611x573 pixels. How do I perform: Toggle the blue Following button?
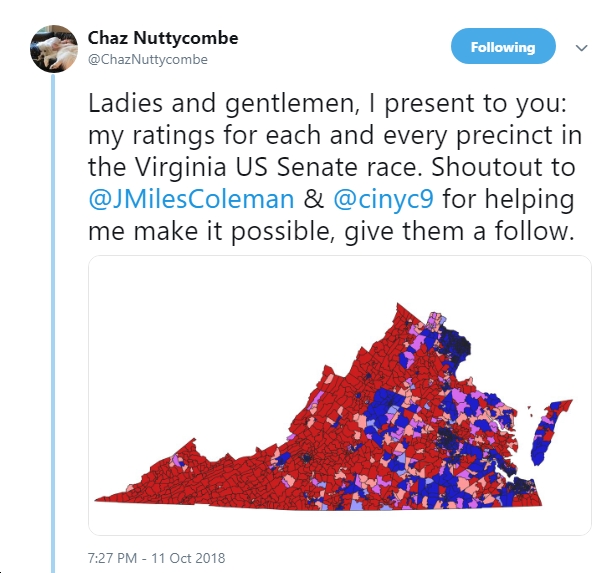click(x=503, y=46)
